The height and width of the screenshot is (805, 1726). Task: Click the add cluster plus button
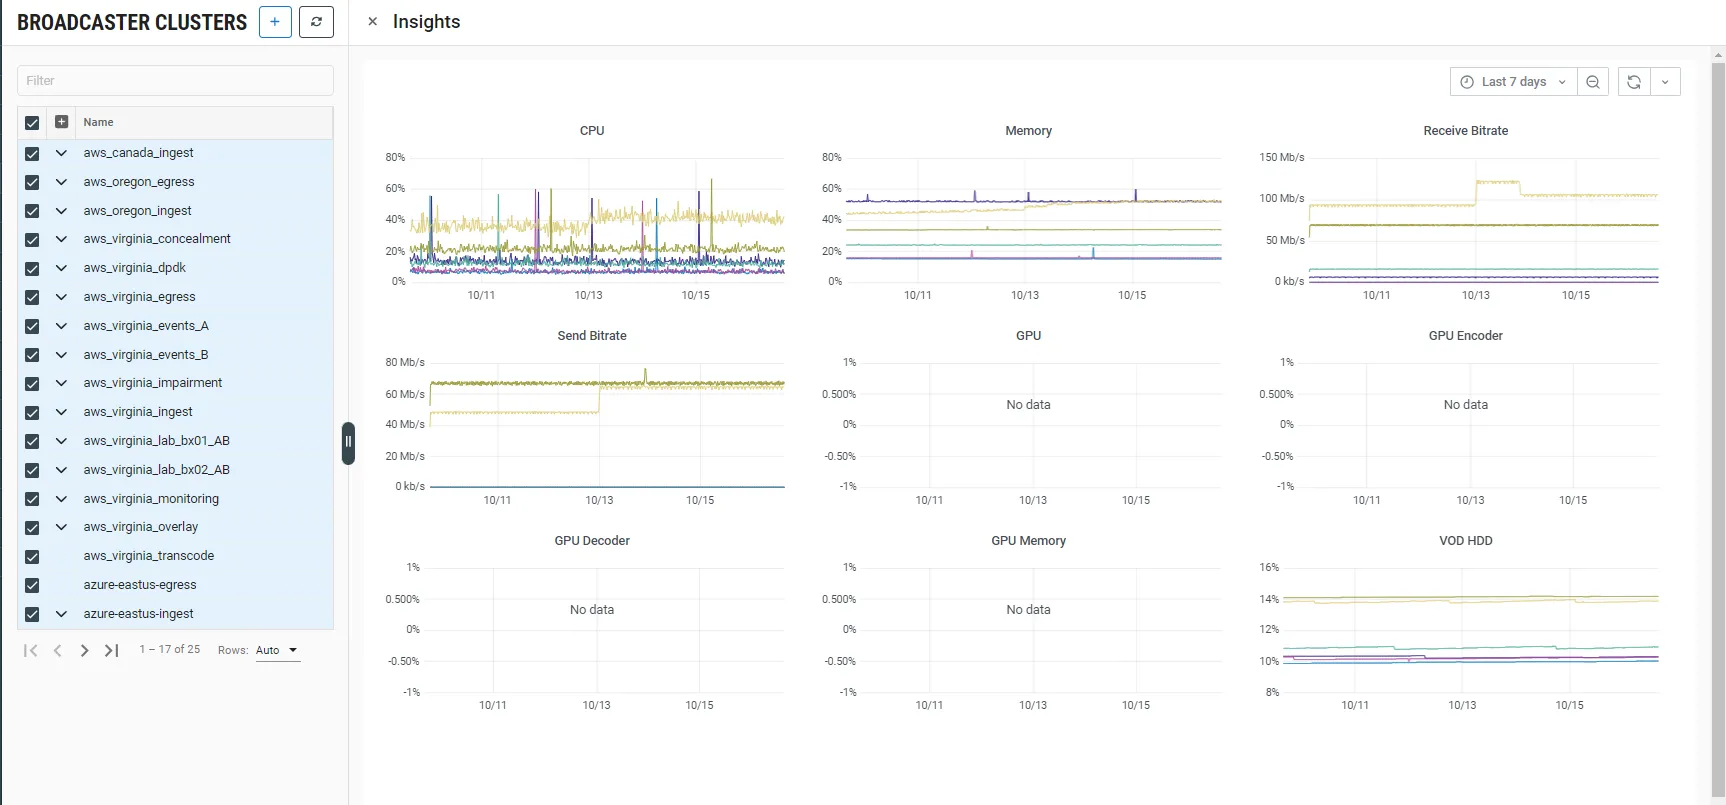click(275, 22)
